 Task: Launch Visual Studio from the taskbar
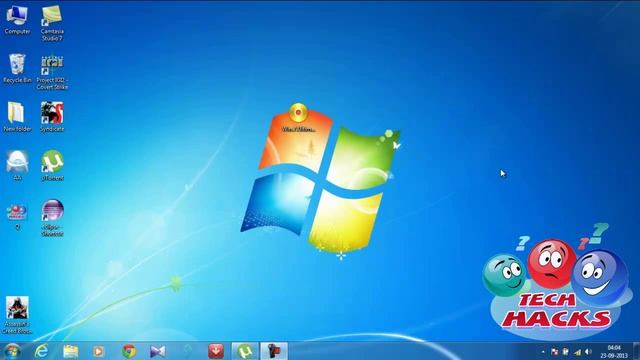click(158, 351)
